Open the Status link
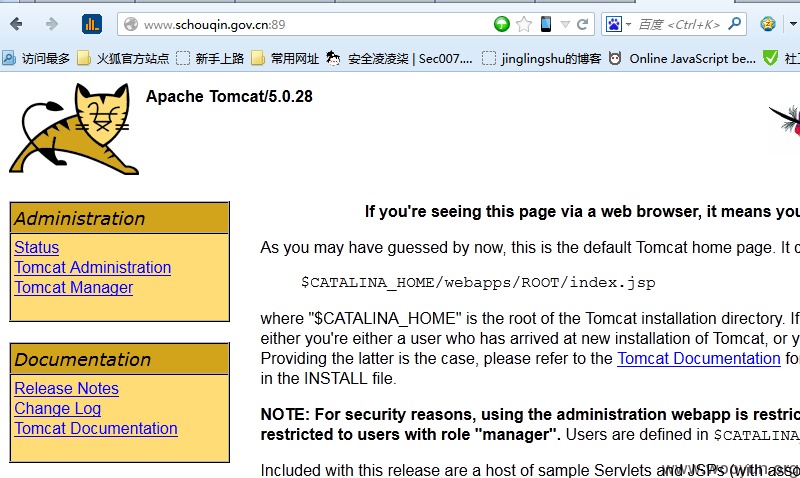 click(37, 247)
